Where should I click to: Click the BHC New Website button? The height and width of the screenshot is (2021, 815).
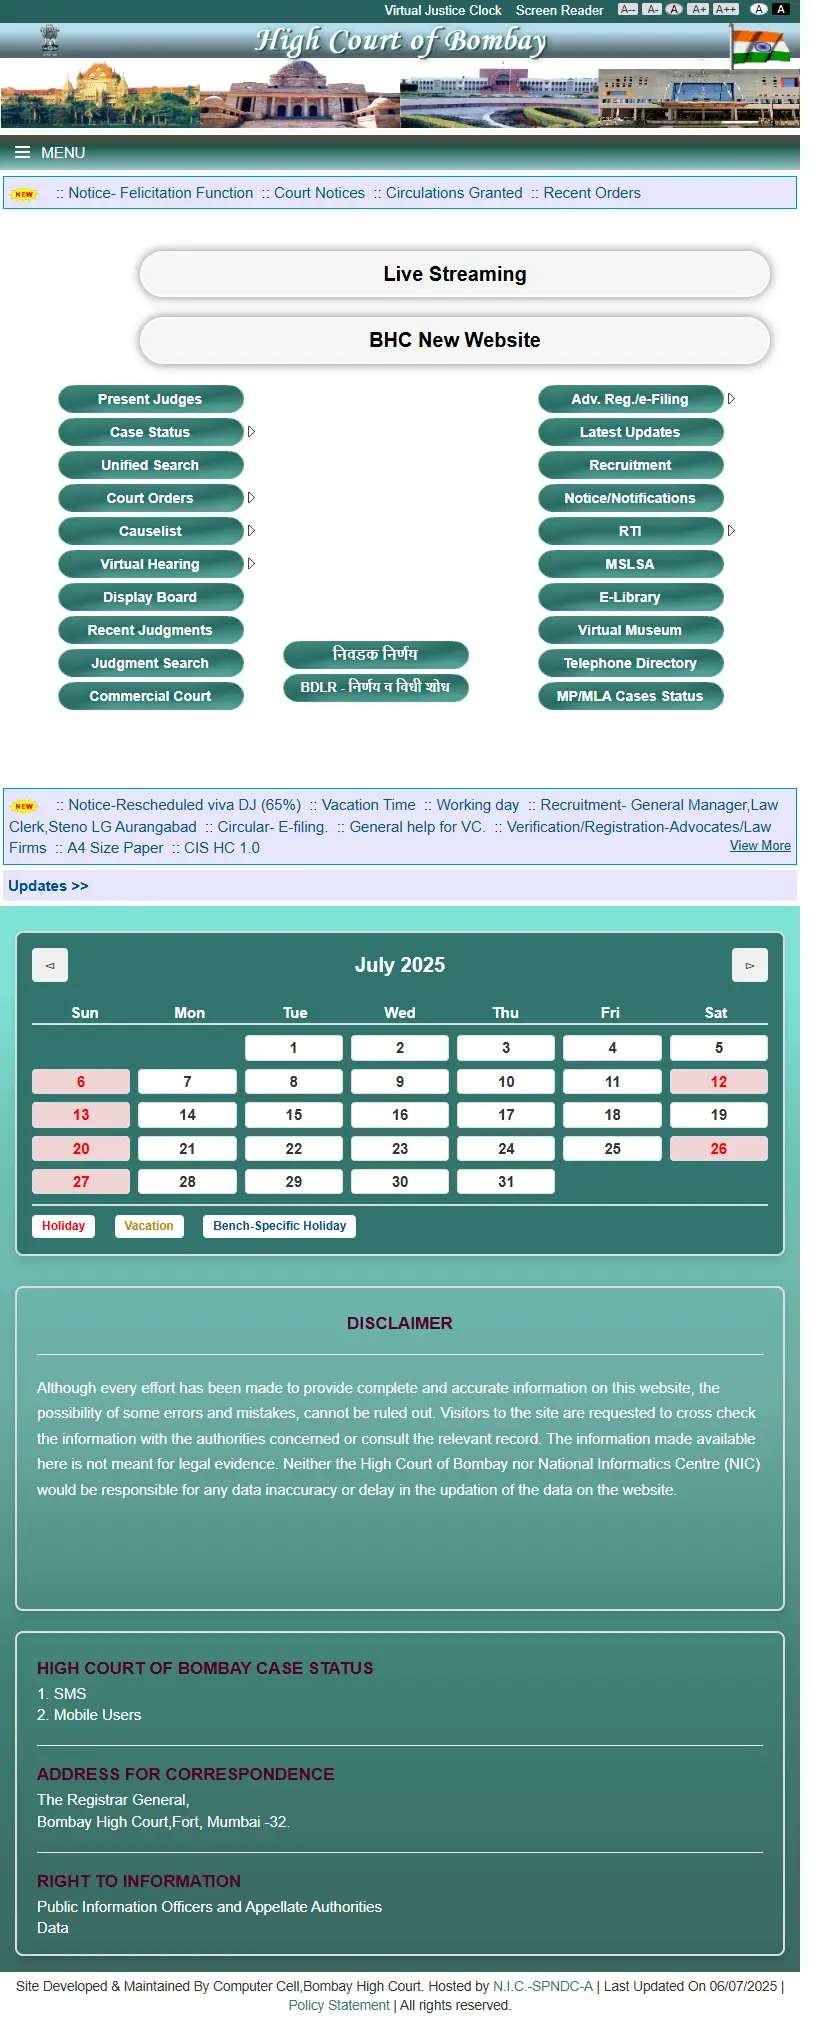tap(455, 340)
